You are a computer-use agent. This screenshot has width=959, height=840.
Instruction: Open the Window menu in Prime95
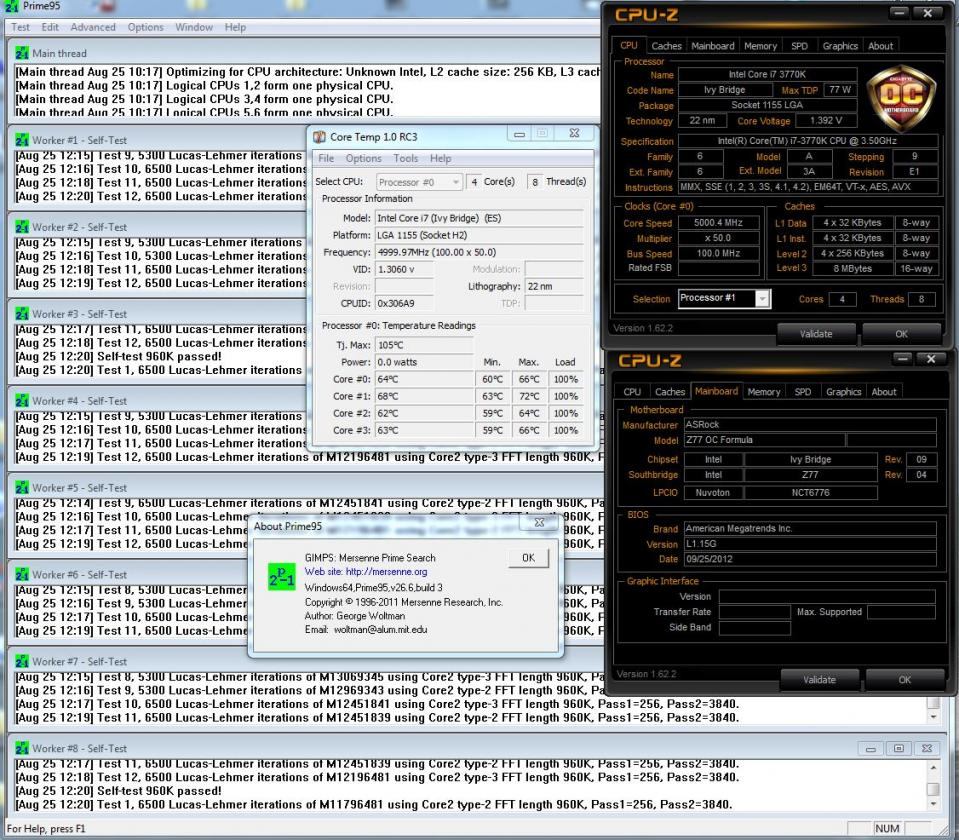194,28
